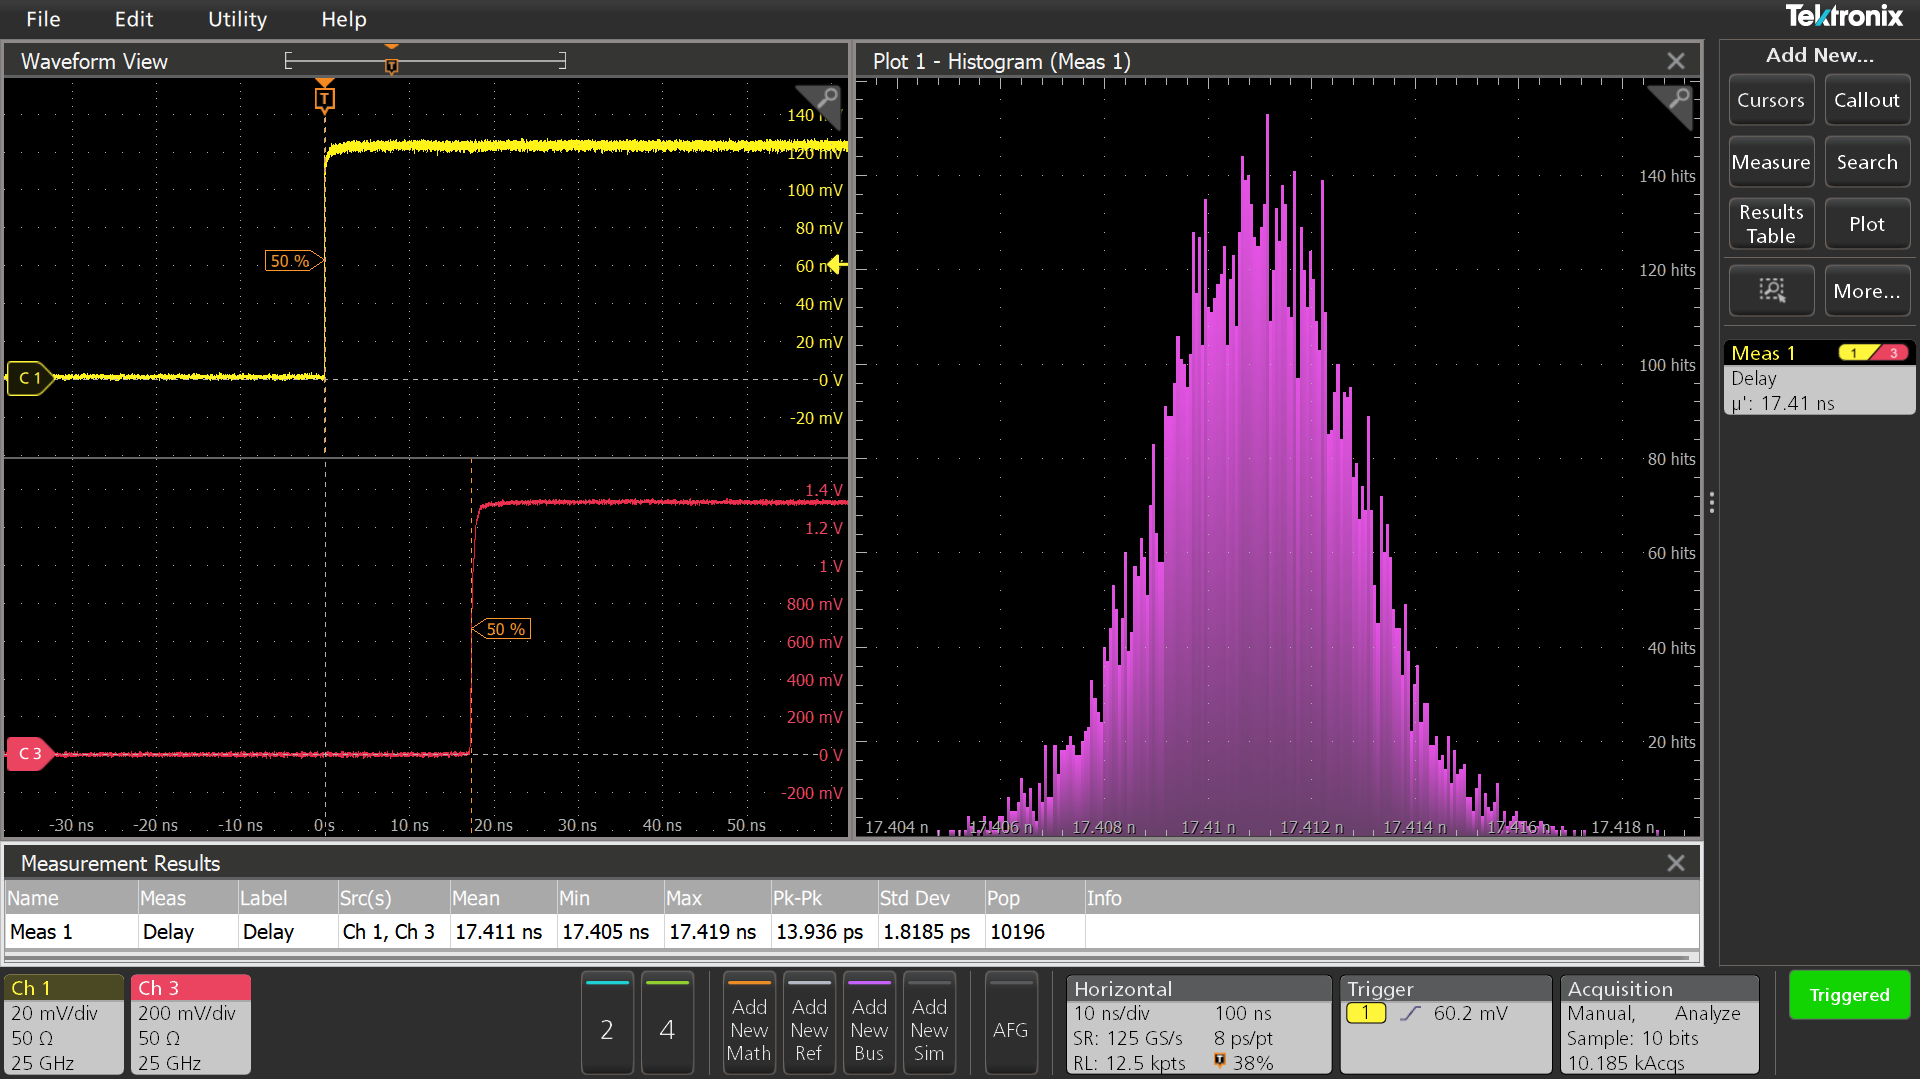1920x1079 pixels.
Task: Click the Min column header
Action: (x=609, y=898)
